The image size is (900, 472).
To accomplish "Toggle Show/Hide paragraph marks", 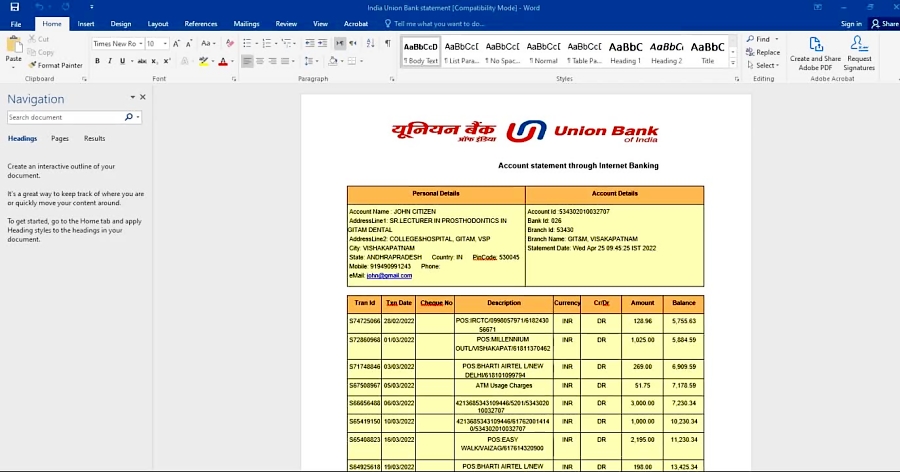I will 388,44.
